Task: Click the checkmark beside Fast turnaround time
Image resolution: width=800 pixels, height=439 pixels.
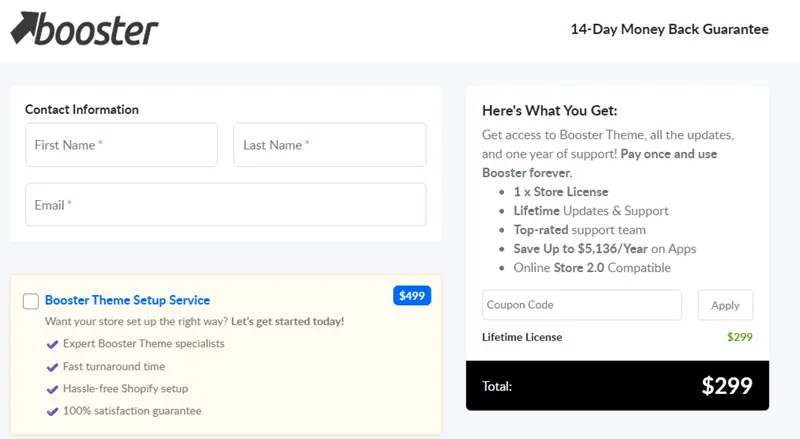Action: coord(52,367)
